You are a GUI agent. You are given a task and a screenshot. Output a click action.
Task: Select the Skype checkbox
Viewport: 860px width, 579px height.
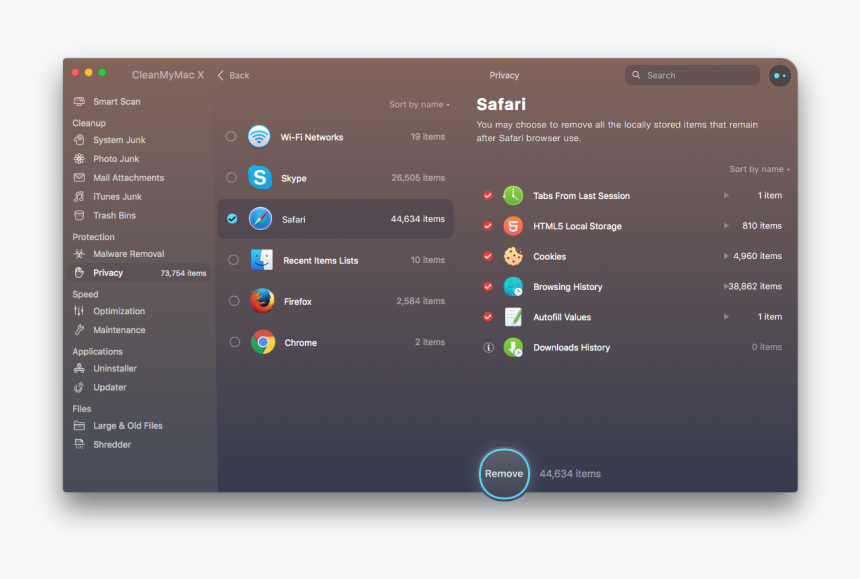[x=231, y=178]
